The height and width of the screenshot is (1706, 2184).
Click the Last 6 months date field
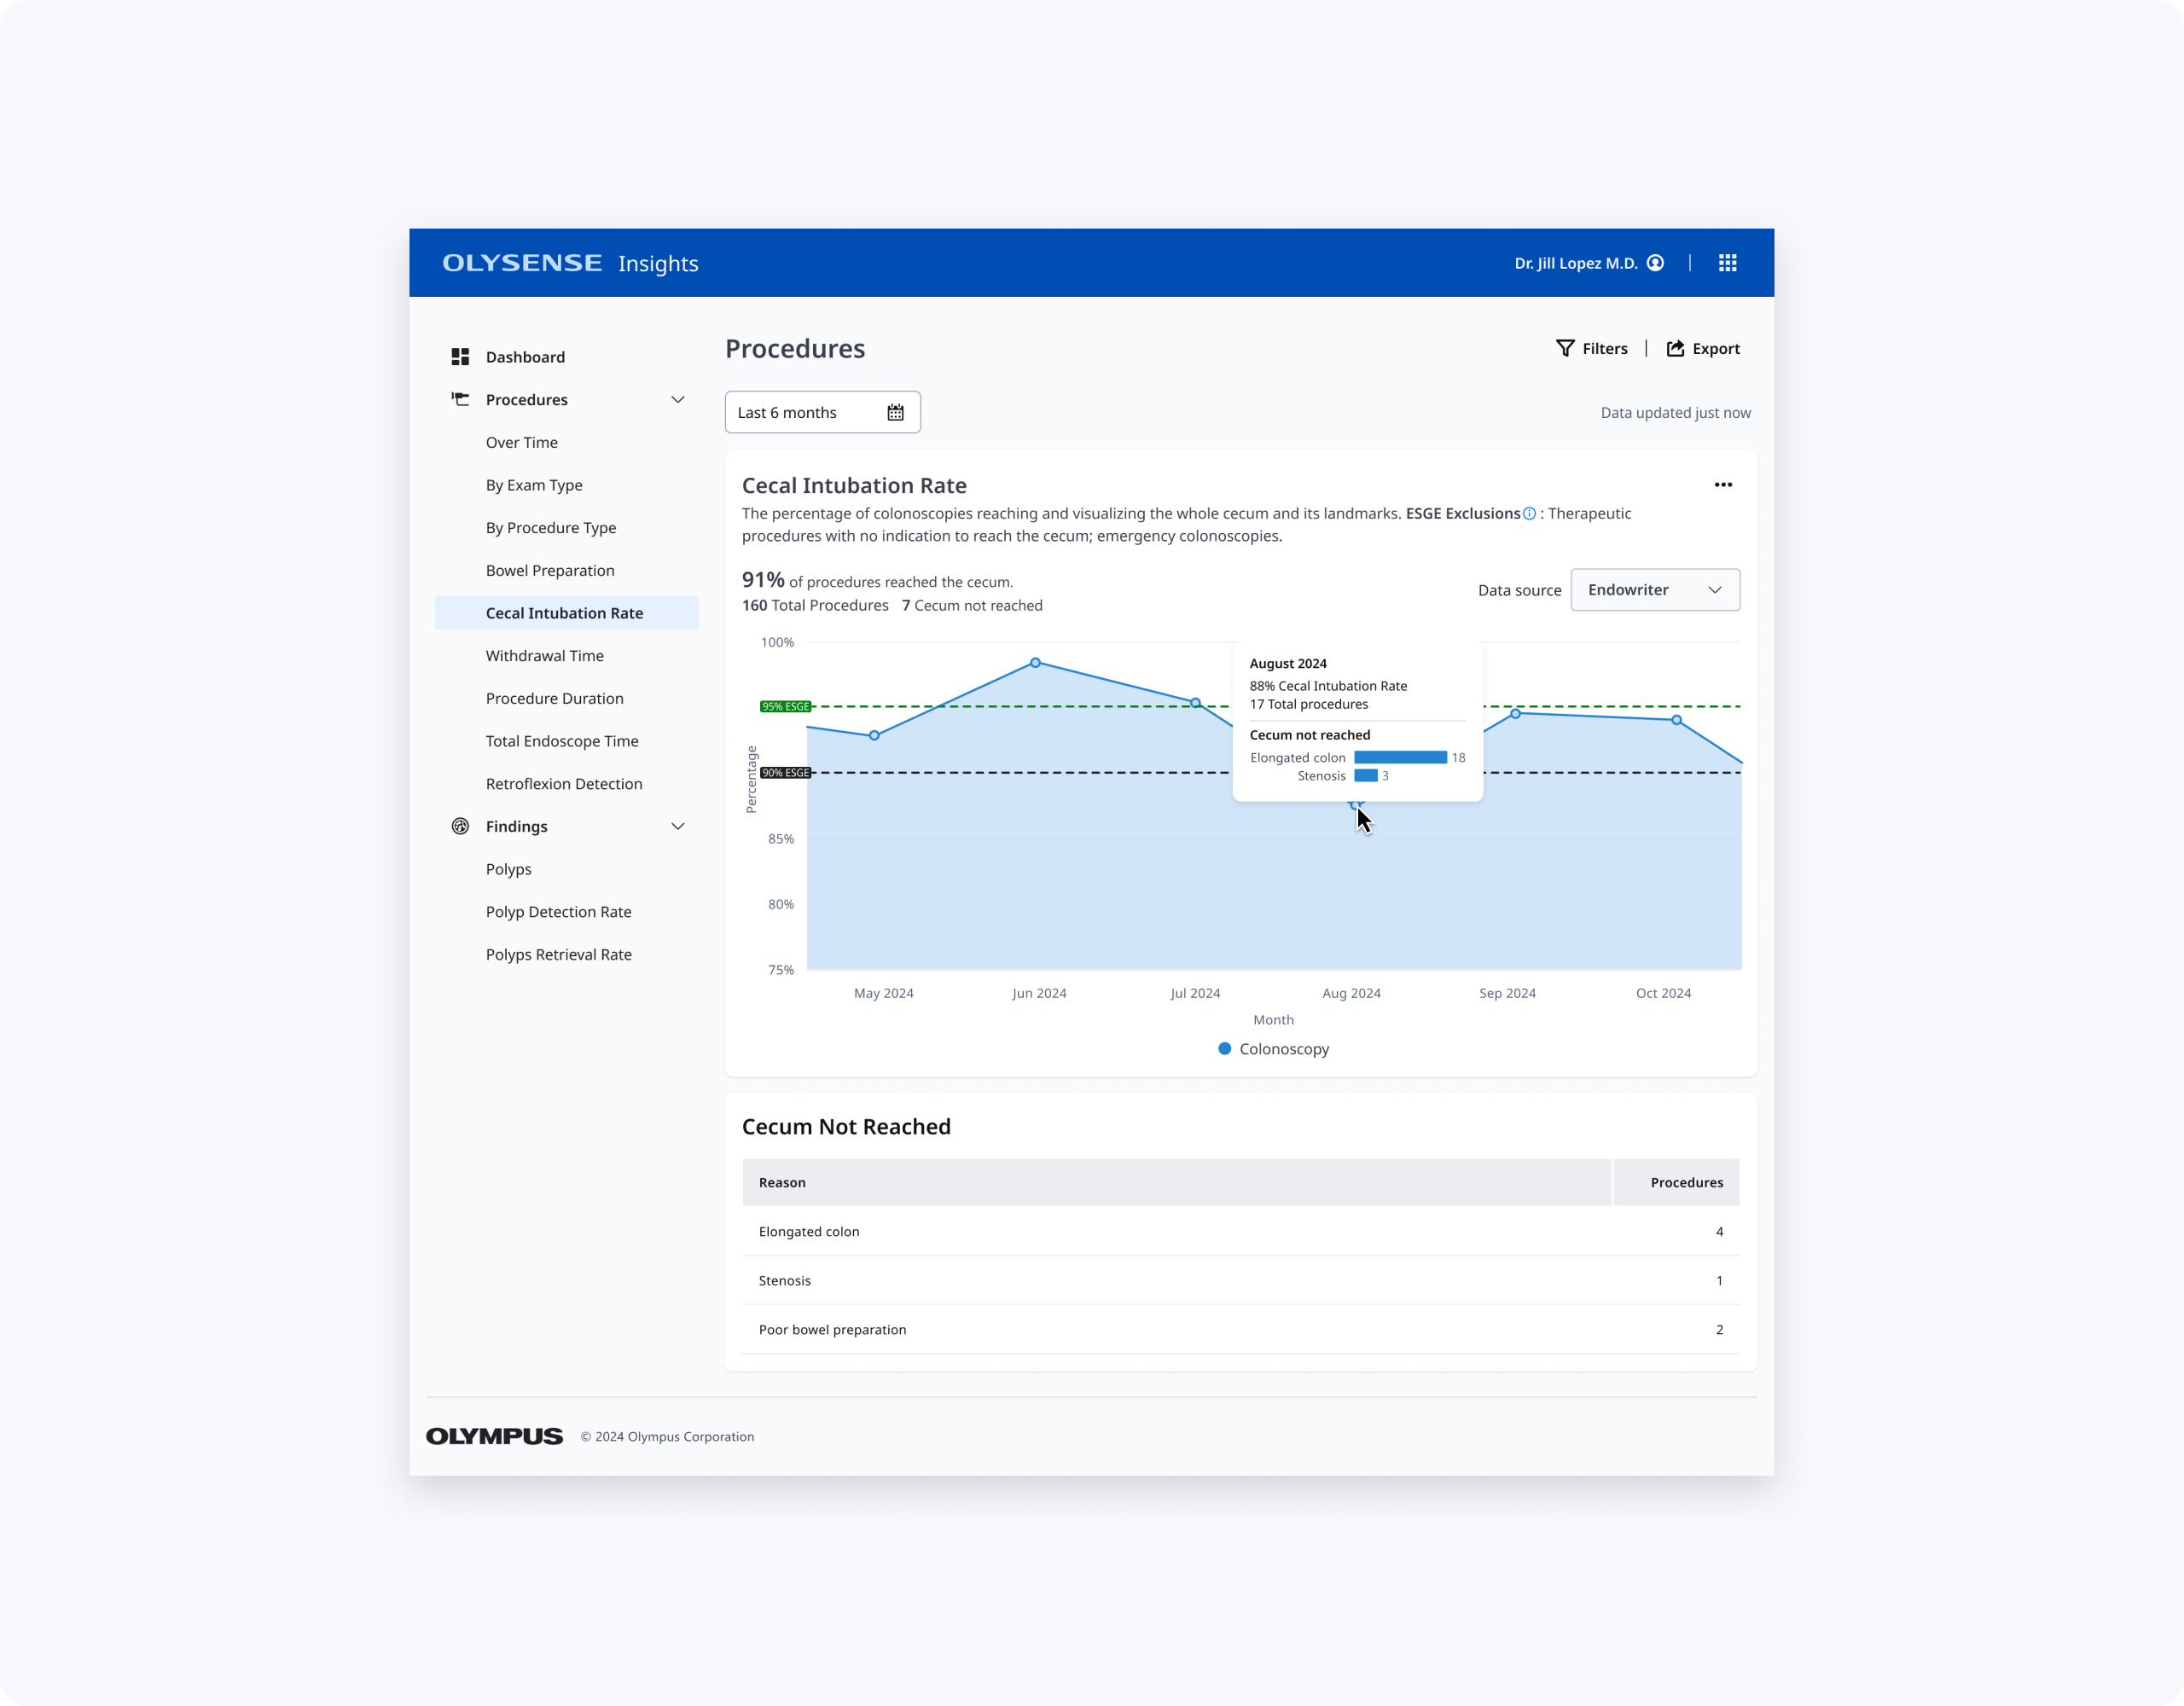tap(800, 412)
